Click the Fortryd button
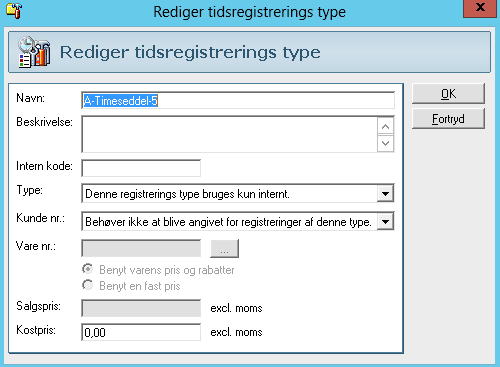This screenshot has width=500, height=367. tap(448, 119)
